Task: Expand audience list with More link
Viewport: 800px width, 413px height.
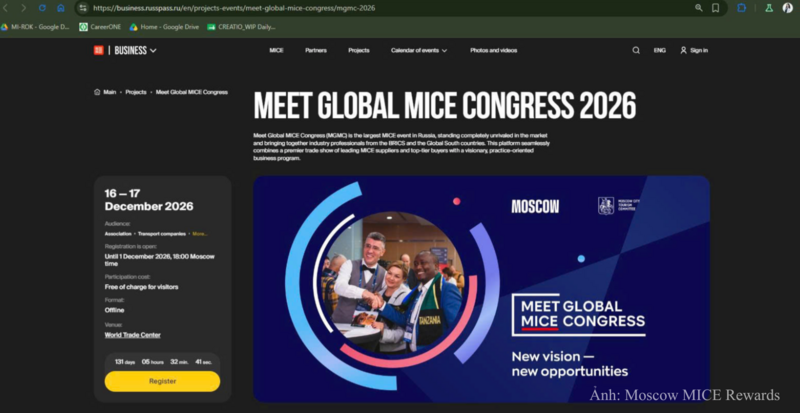Action: [x=200, y=234]
